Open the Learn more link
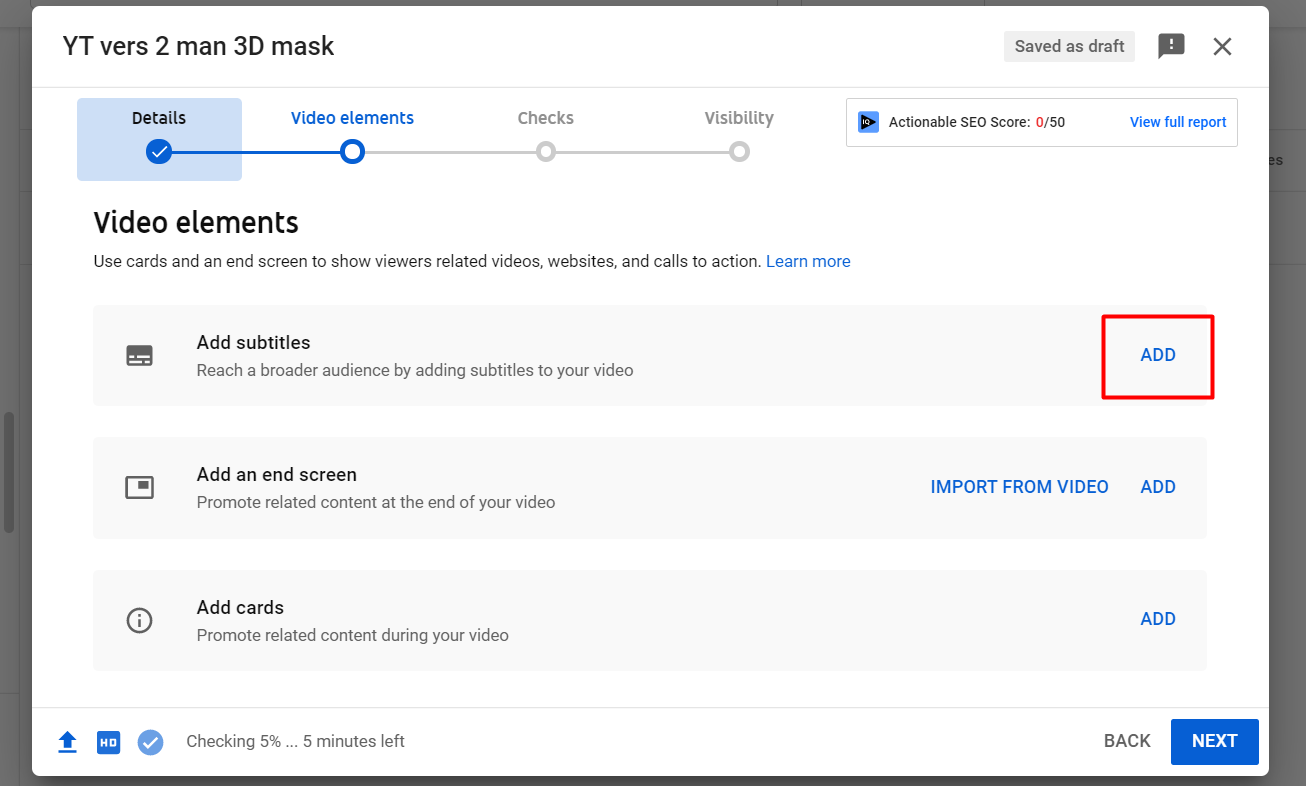Image resolution: width=1306 pixels, height=786 pixels. coord(808,261)
